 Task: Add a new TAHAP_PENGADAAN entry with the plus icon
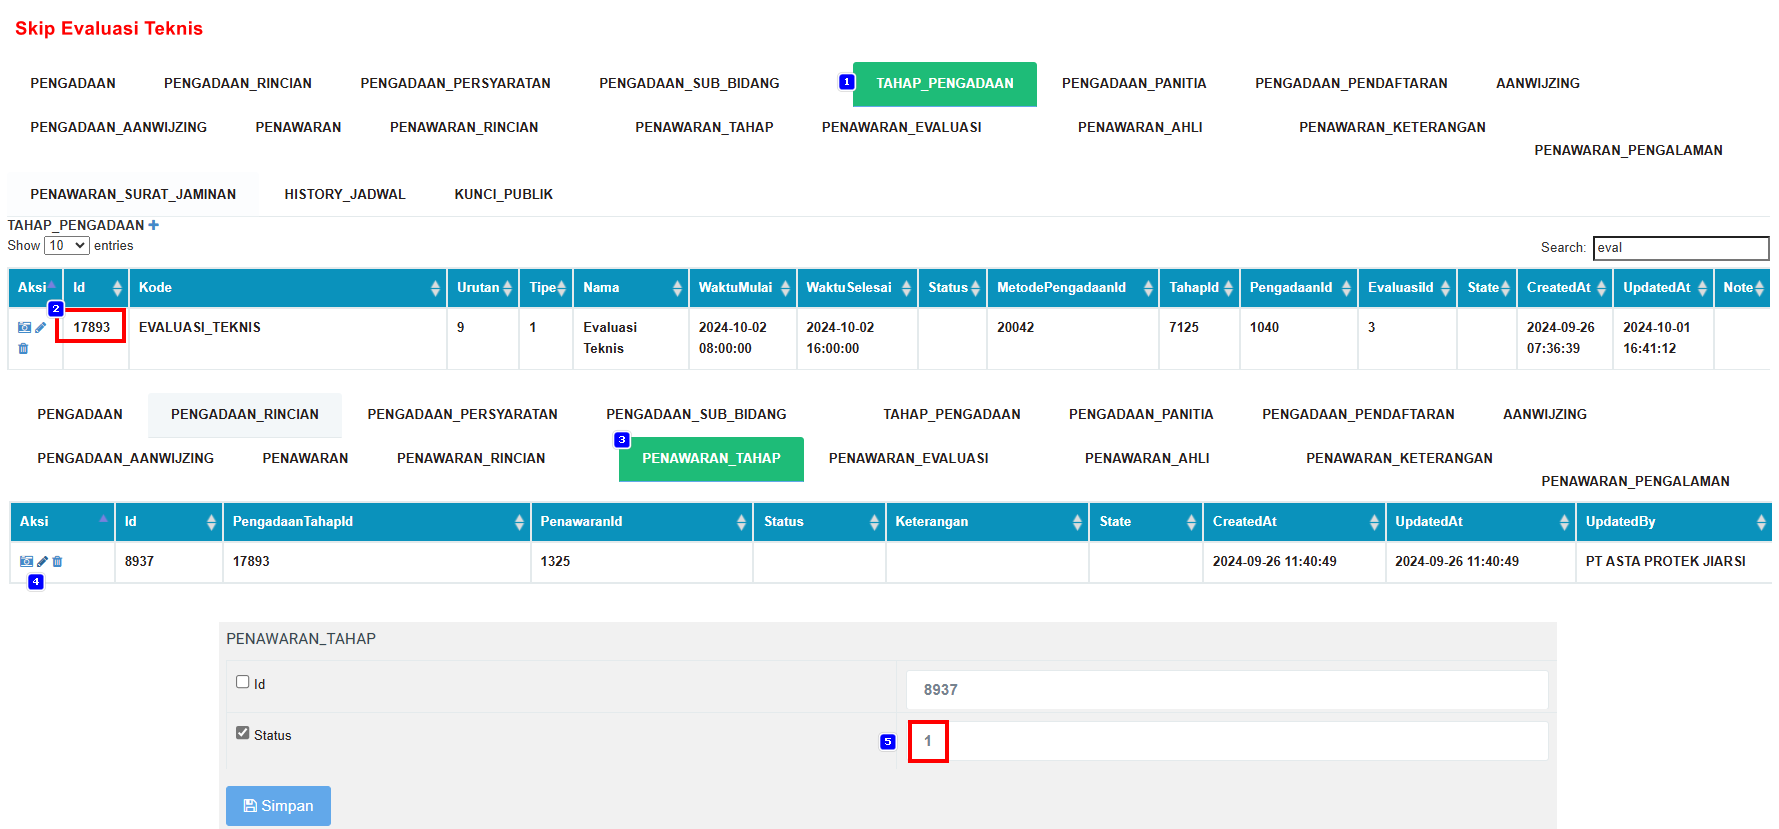pyautogui.click(x=154, y=225)
